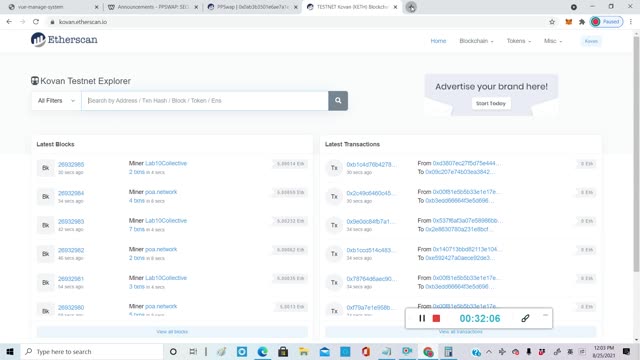The width and height of the screenshot is (640, 360).
Task: Click the Paused profile button
Action: (x=607, y=22)
